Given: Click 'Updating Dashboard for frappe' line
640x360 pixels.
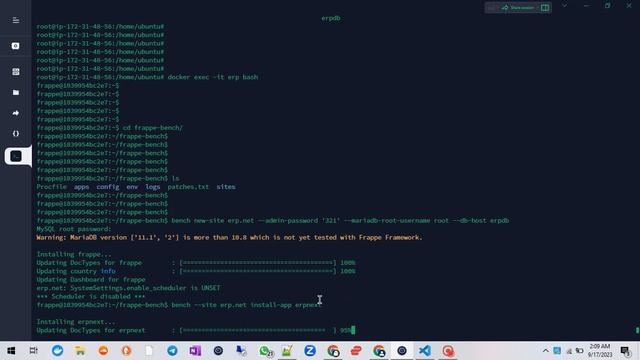Looking at the screenshot, I should coord(91,280).
